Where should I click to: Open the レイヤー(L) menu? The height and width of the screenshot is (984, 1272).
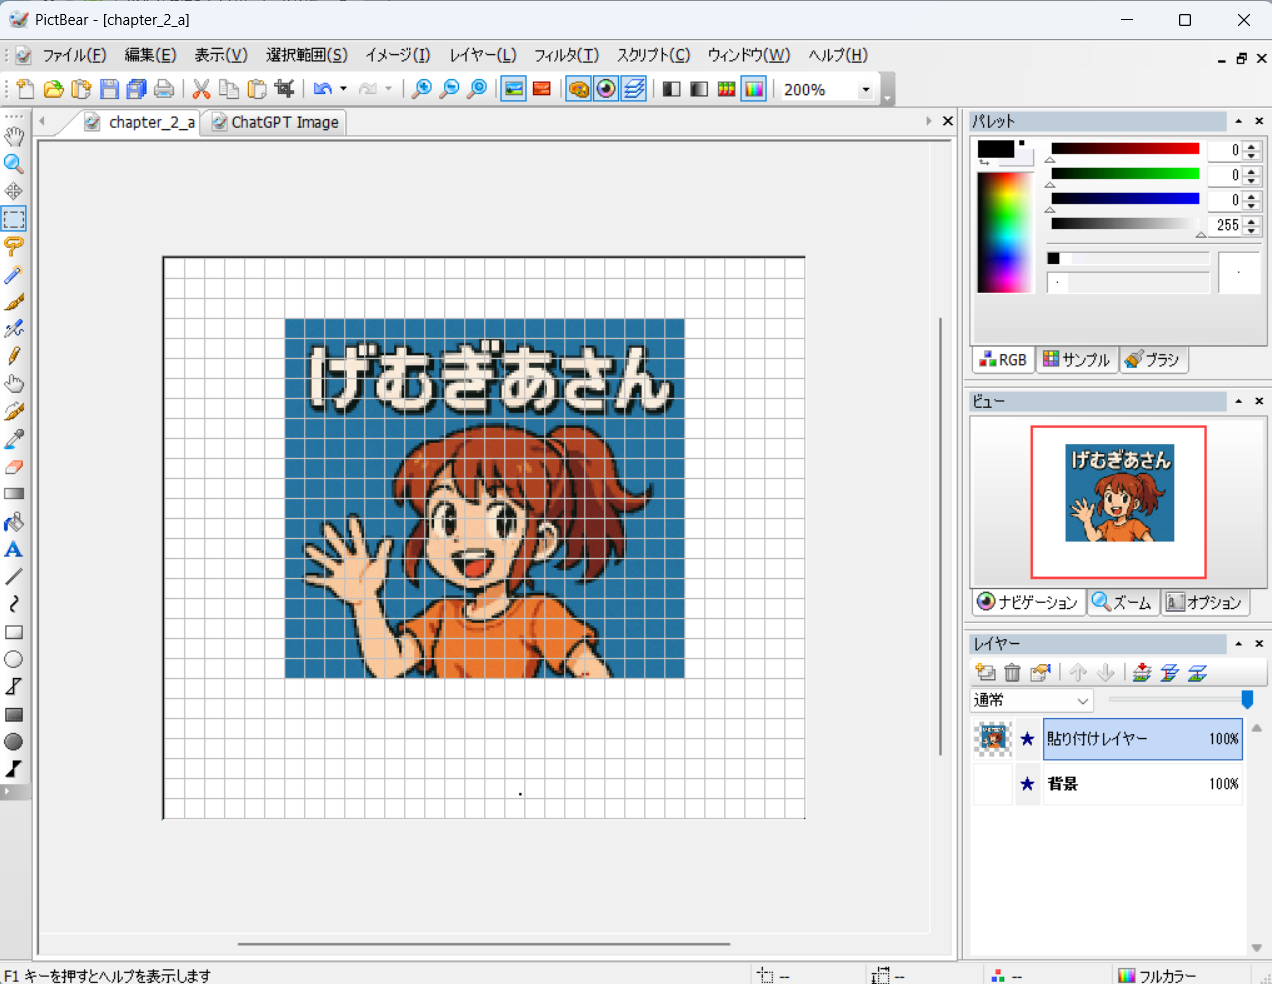coord(483,55)
